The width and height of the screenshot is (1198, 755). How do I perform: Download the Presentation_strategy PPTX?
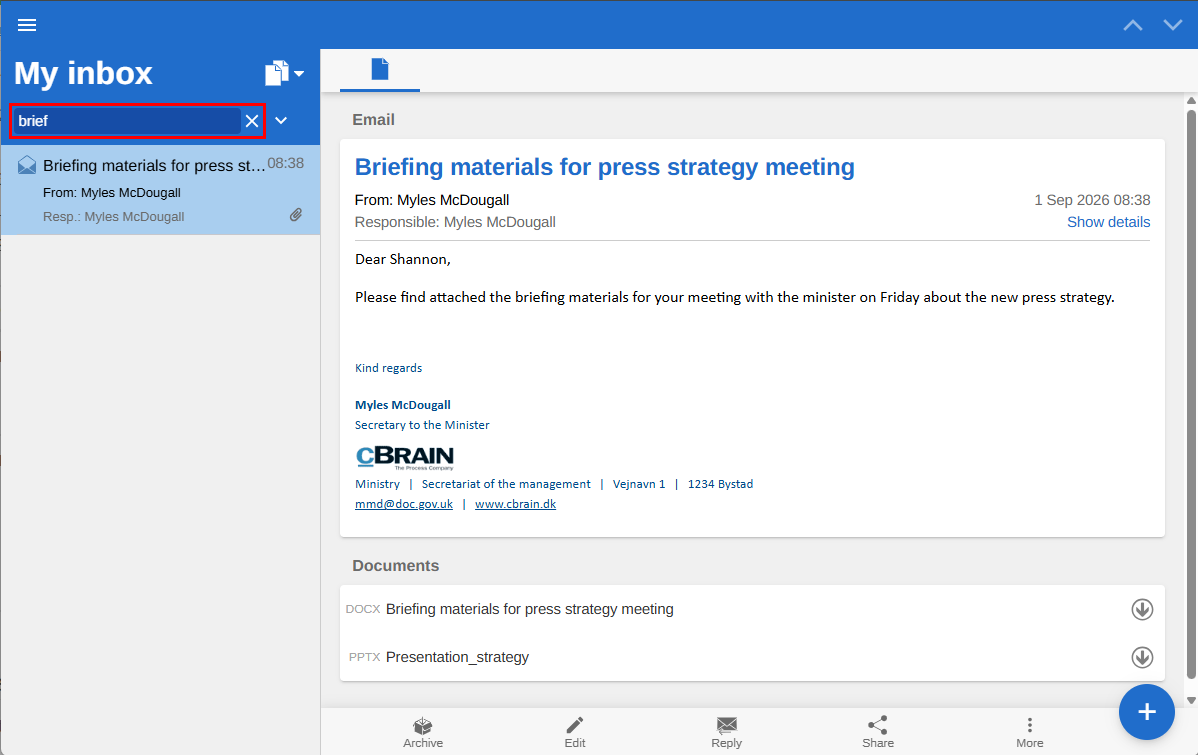click(1141, 657)
